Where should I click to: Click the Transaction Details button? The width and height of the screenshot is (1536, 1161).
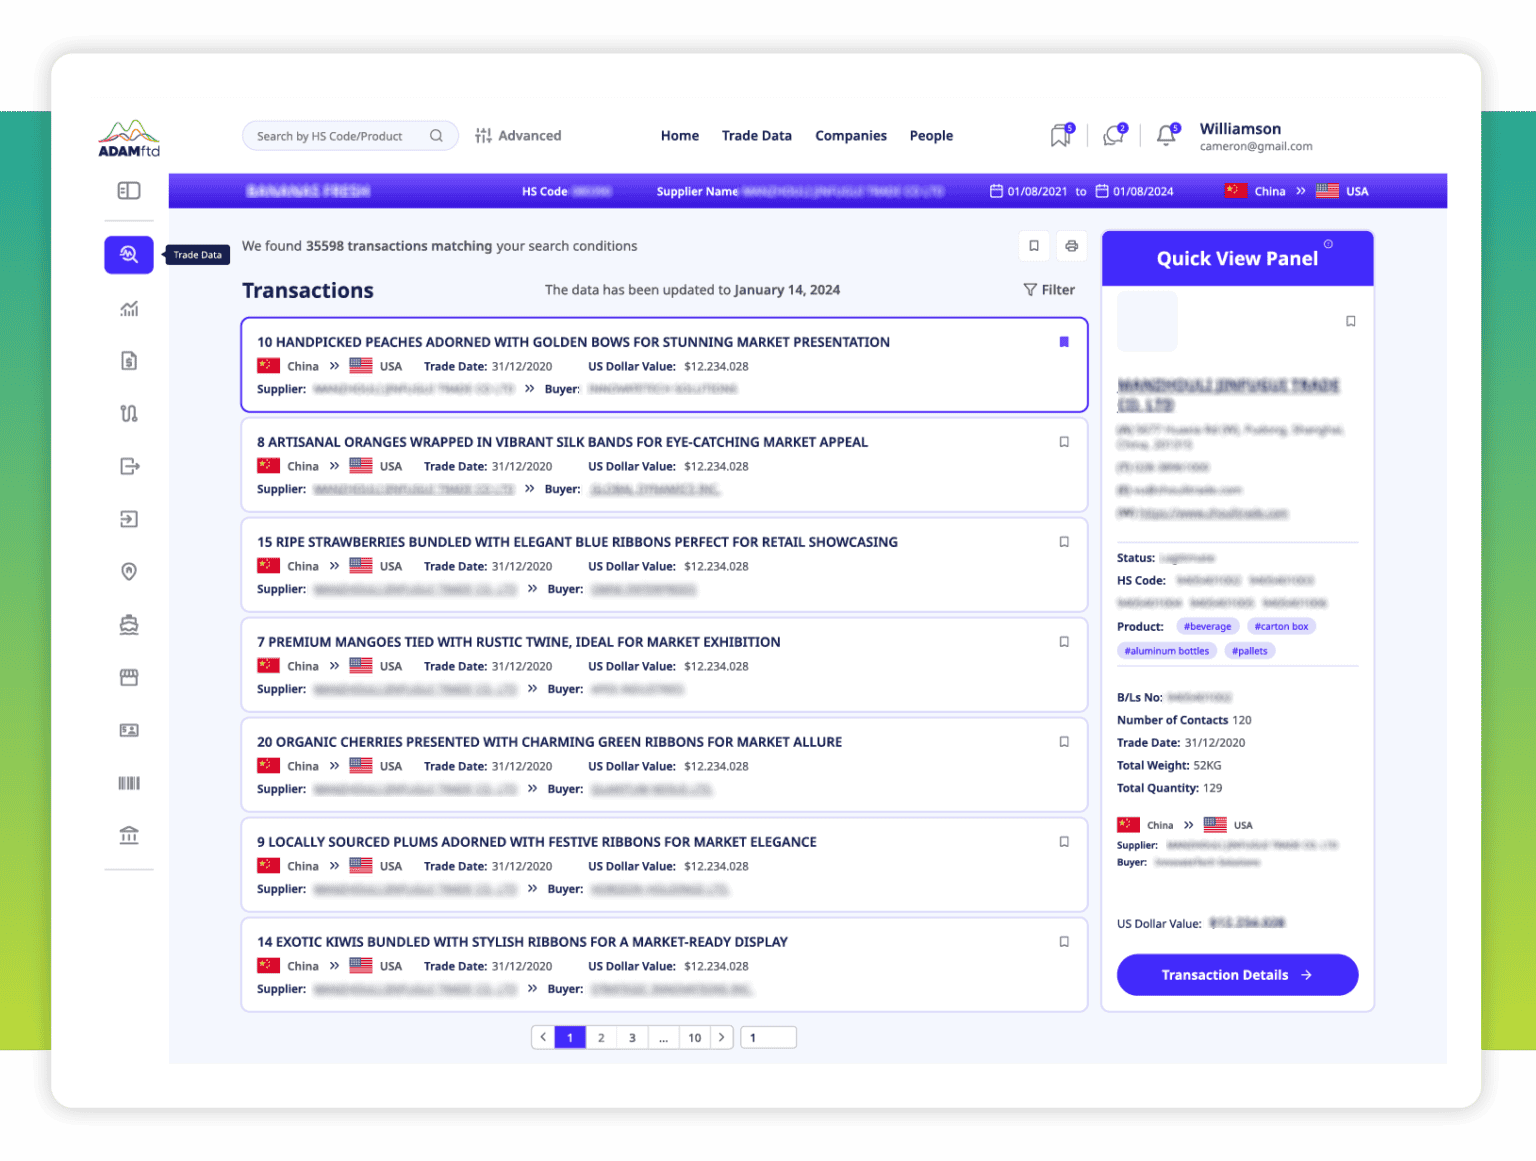click(1237, 975)
